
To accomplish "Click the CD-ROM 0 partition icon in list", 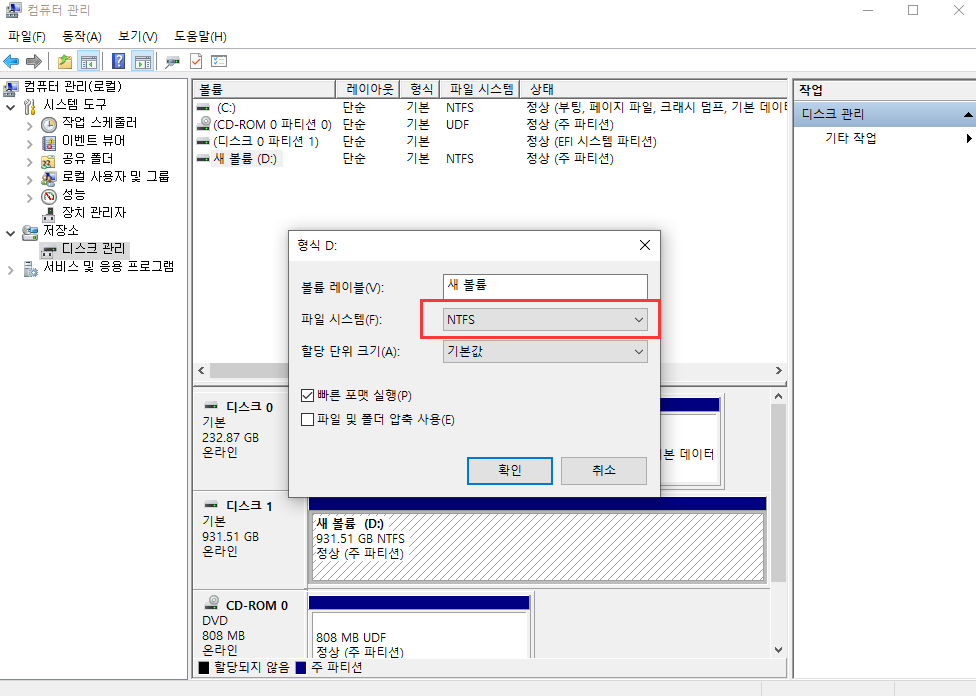I will point(203,124).
